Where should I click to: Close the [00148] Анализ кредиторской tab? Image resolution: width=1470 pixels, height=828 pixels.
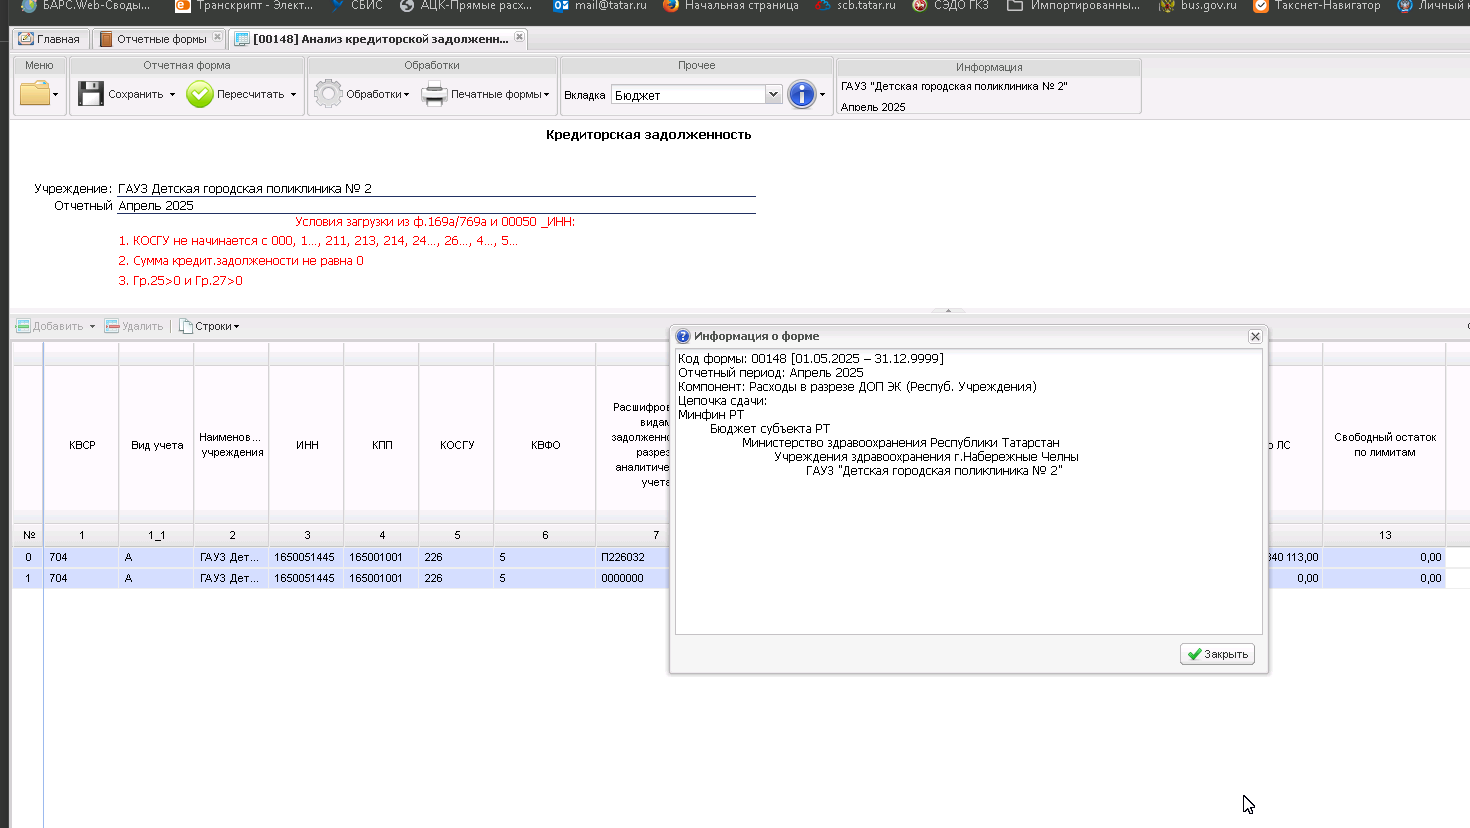click(x=519, y=37)
